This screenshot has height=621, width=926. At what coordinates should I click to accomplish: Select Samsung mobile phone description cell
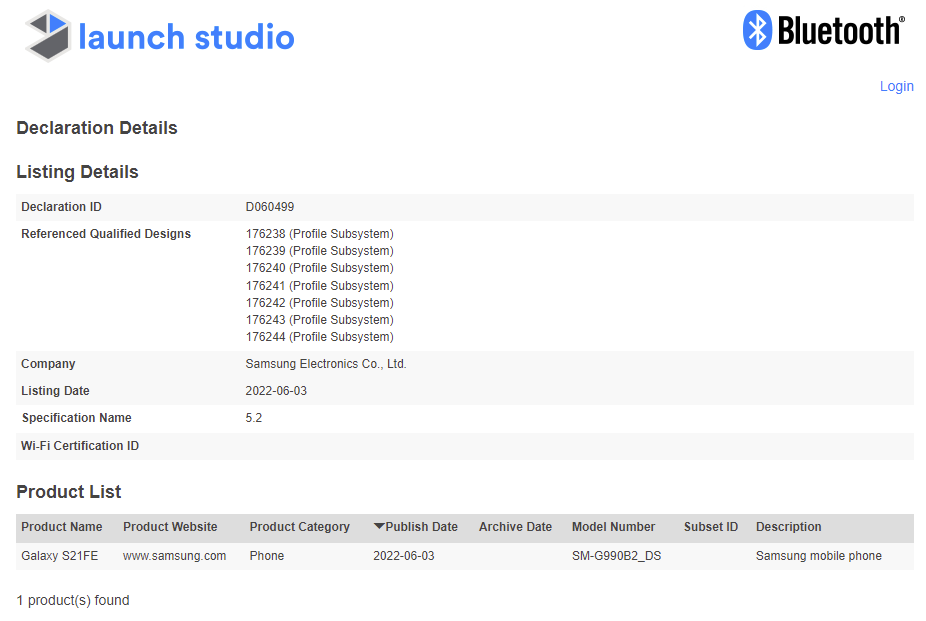819,555
